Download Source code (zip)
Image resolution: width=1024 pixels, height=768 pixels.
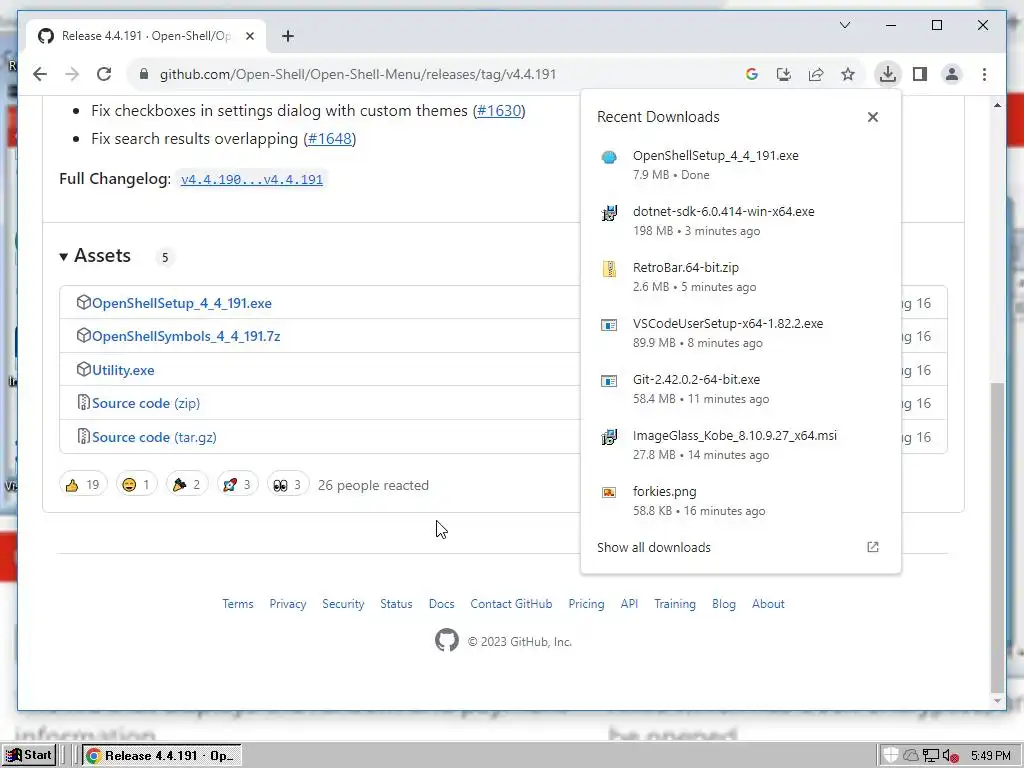(146, 404)
